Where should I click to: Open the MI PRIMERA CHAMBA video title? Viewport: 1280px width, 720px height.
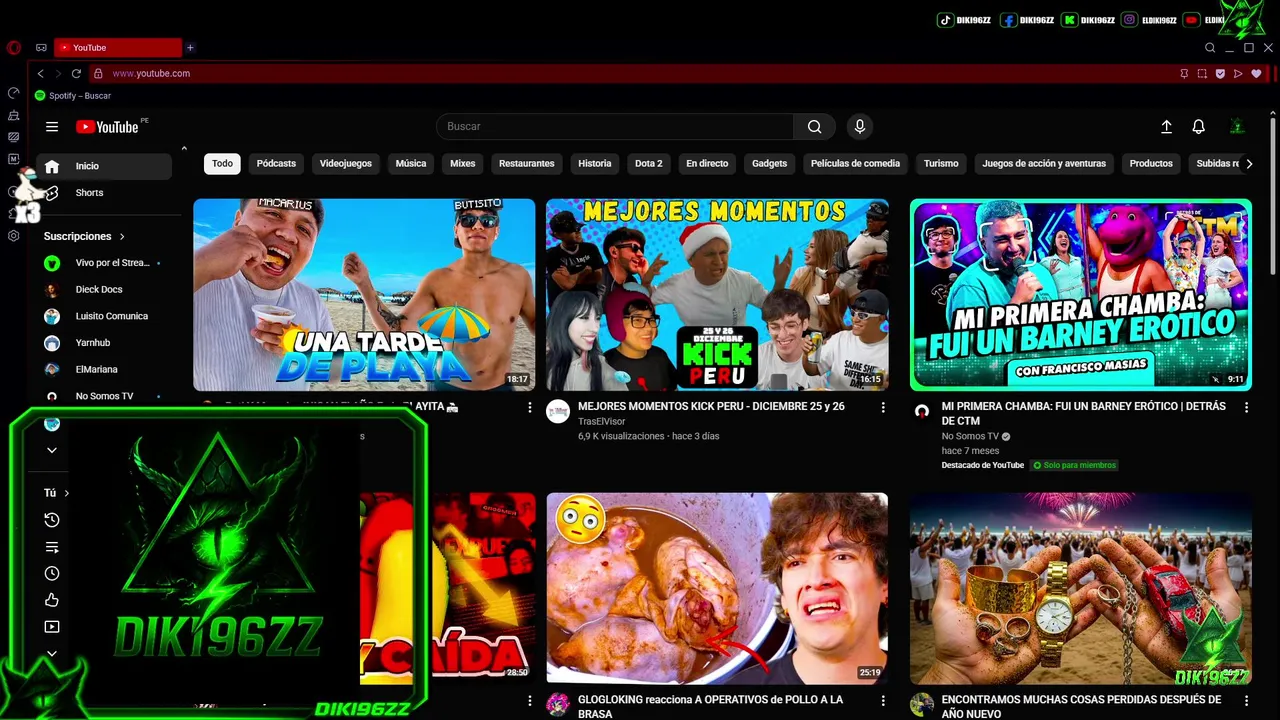pos(1084,414)
